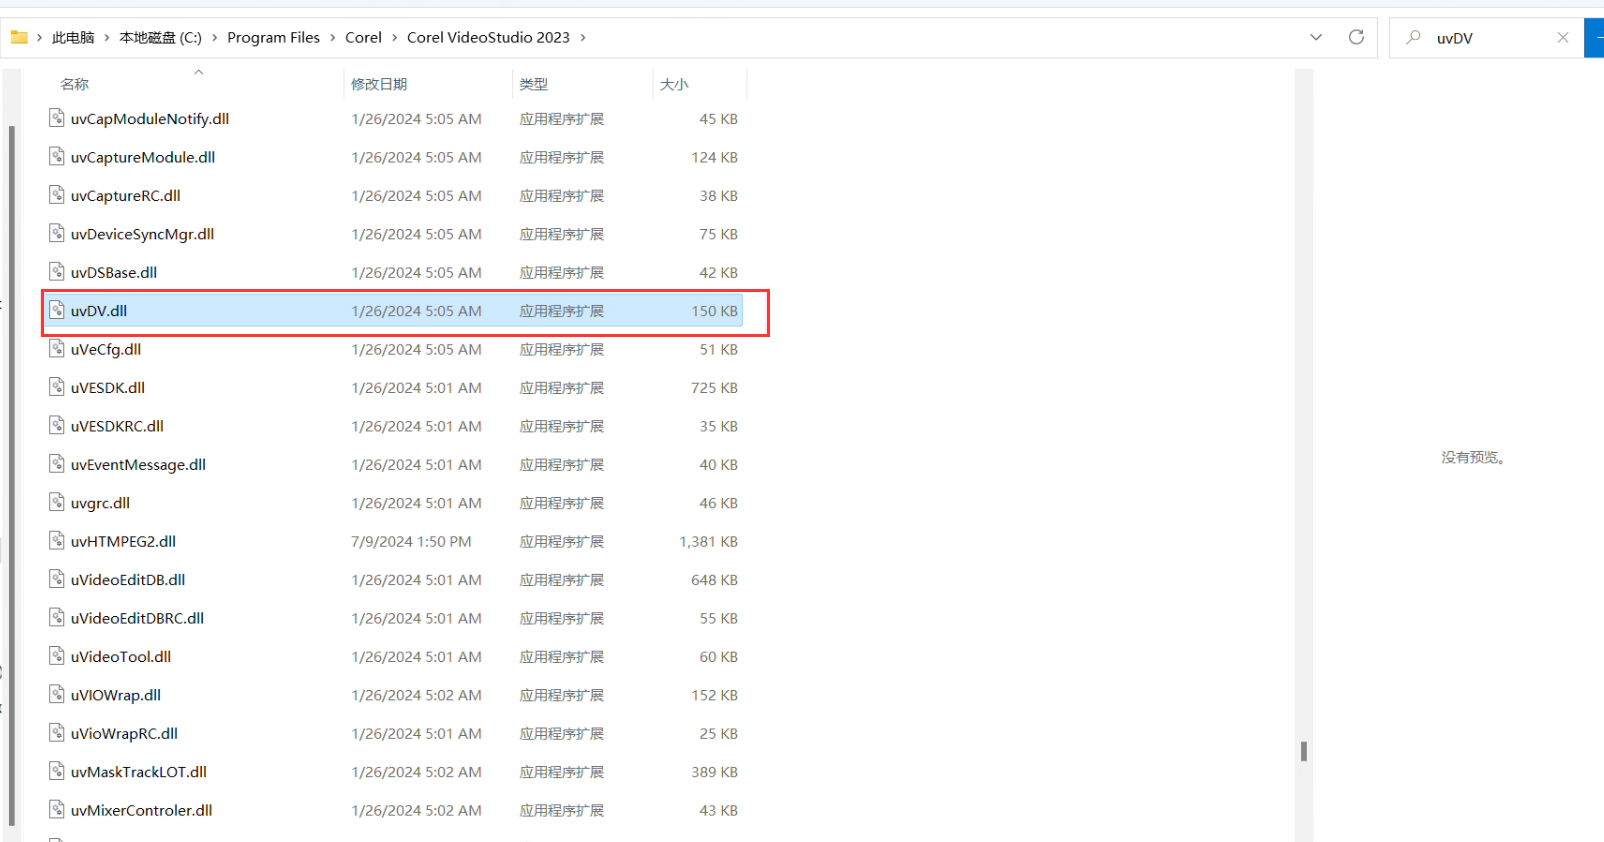Screen dimensions: 1604x842
Task: Expand chevron after Corel VideoStudio 2023
Action: click(583, 38)
